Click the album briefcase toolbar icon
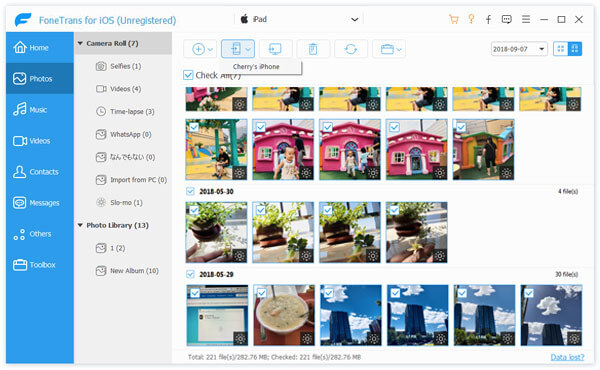This screenshot has width=600, height=370. point(387,49)
